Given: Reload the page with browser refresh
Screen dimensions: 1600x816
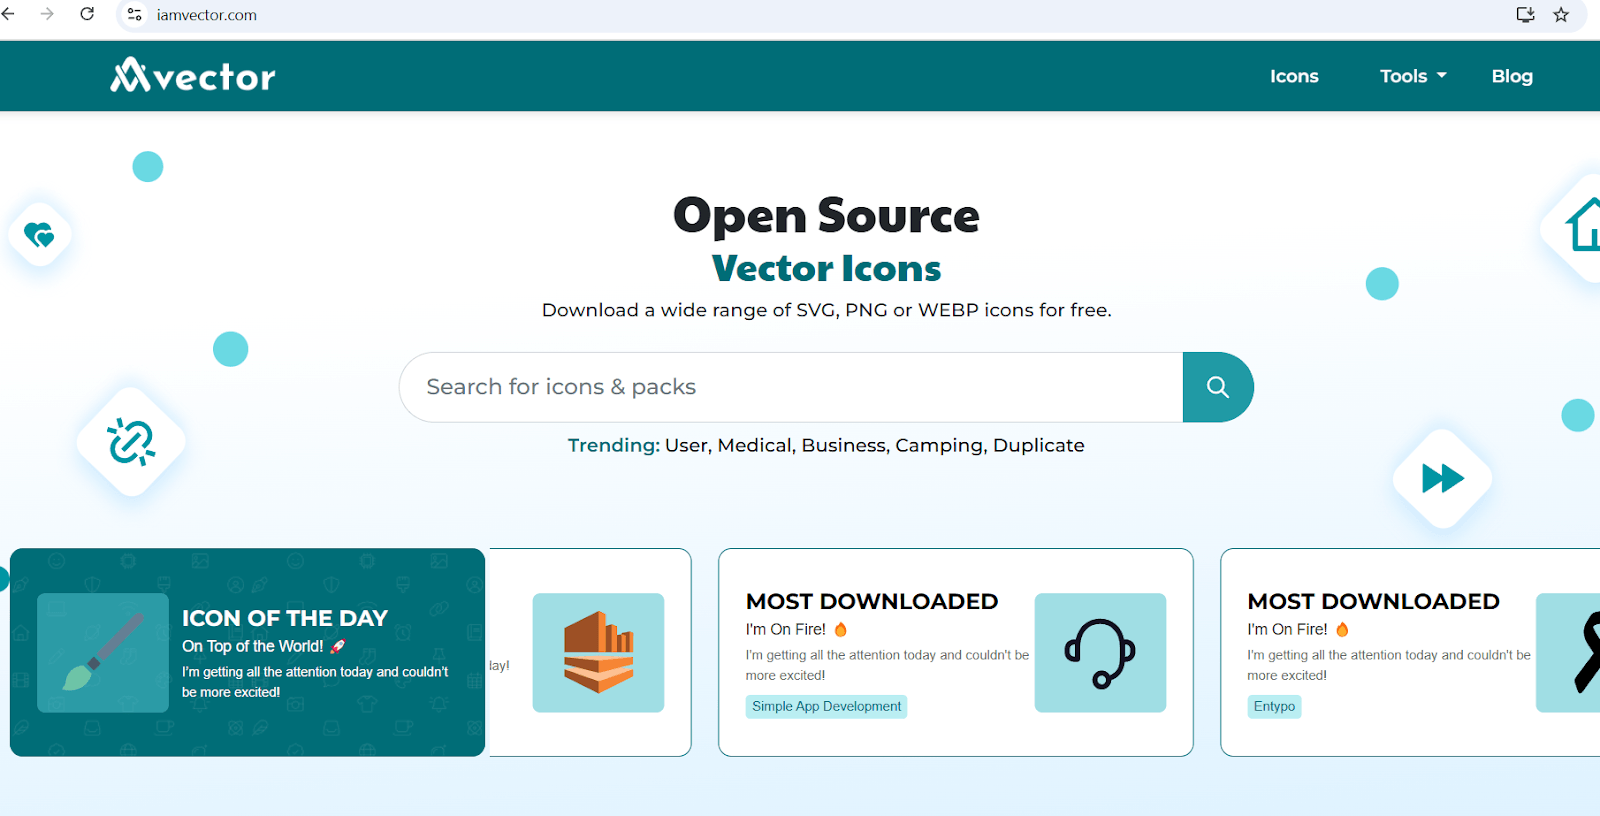Looking at the screenshot, I should point(87,14).
